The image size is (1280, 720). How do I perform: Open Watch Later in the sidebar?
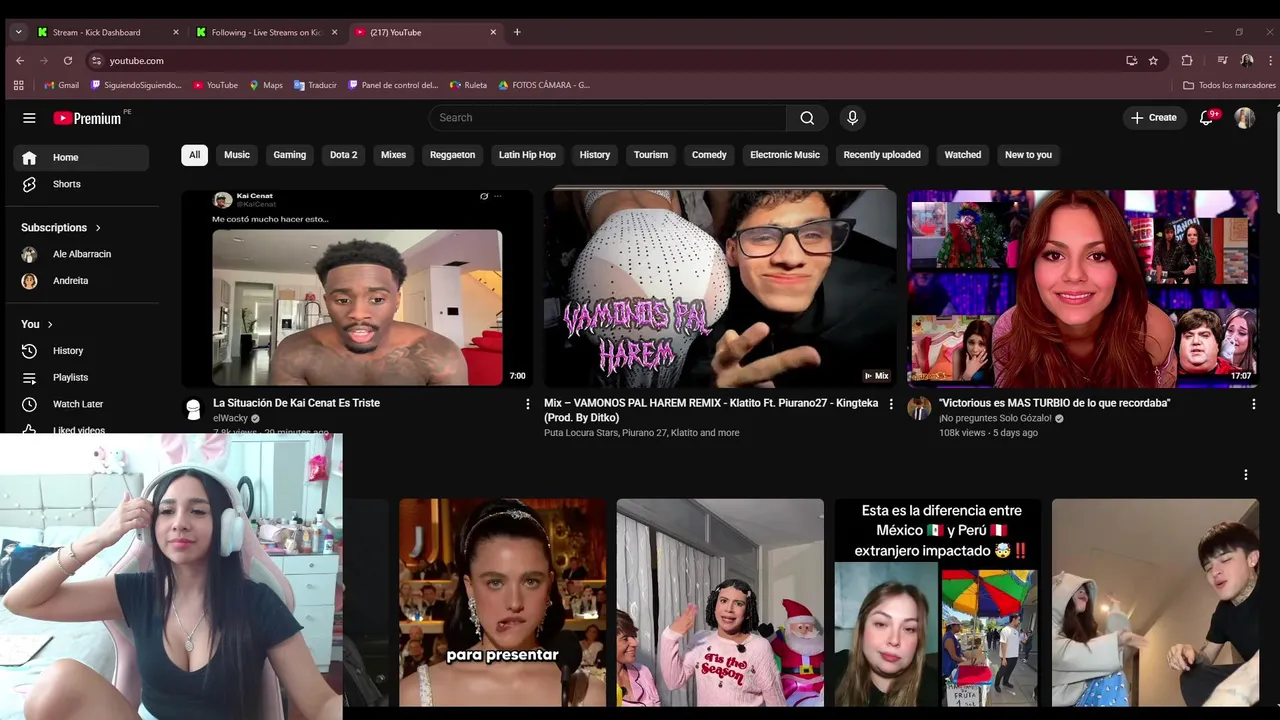coord(81,404)
